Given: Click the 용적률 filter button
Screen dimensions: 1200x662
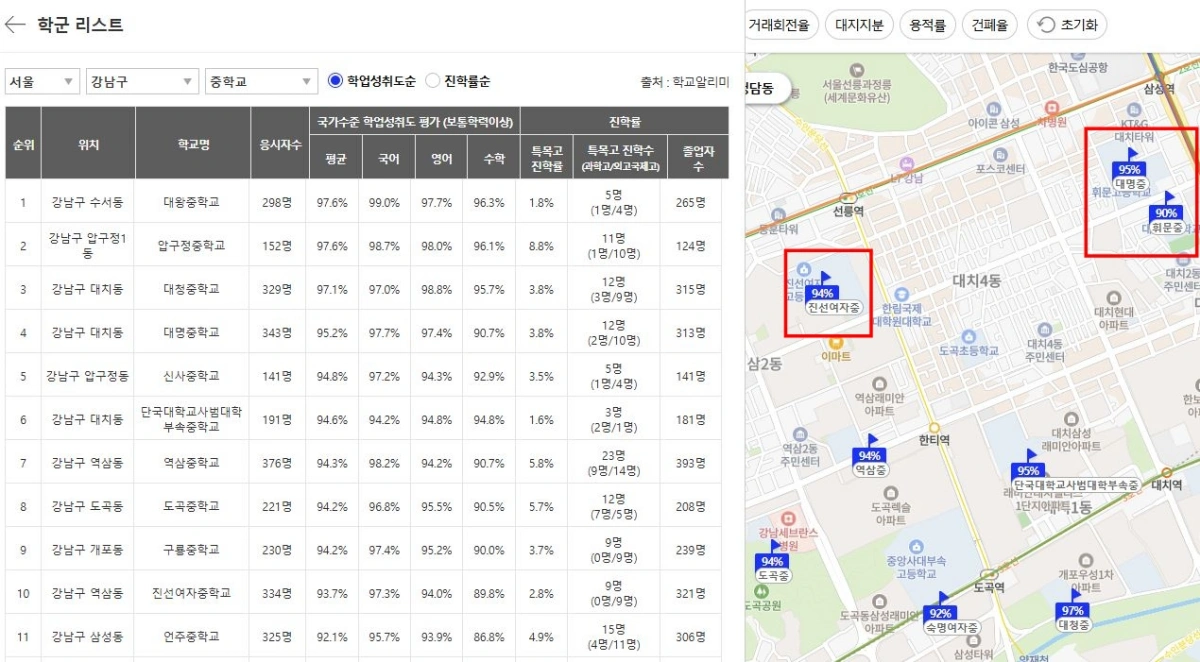Looking at the screenshot, I should click(x=928, y=25).
